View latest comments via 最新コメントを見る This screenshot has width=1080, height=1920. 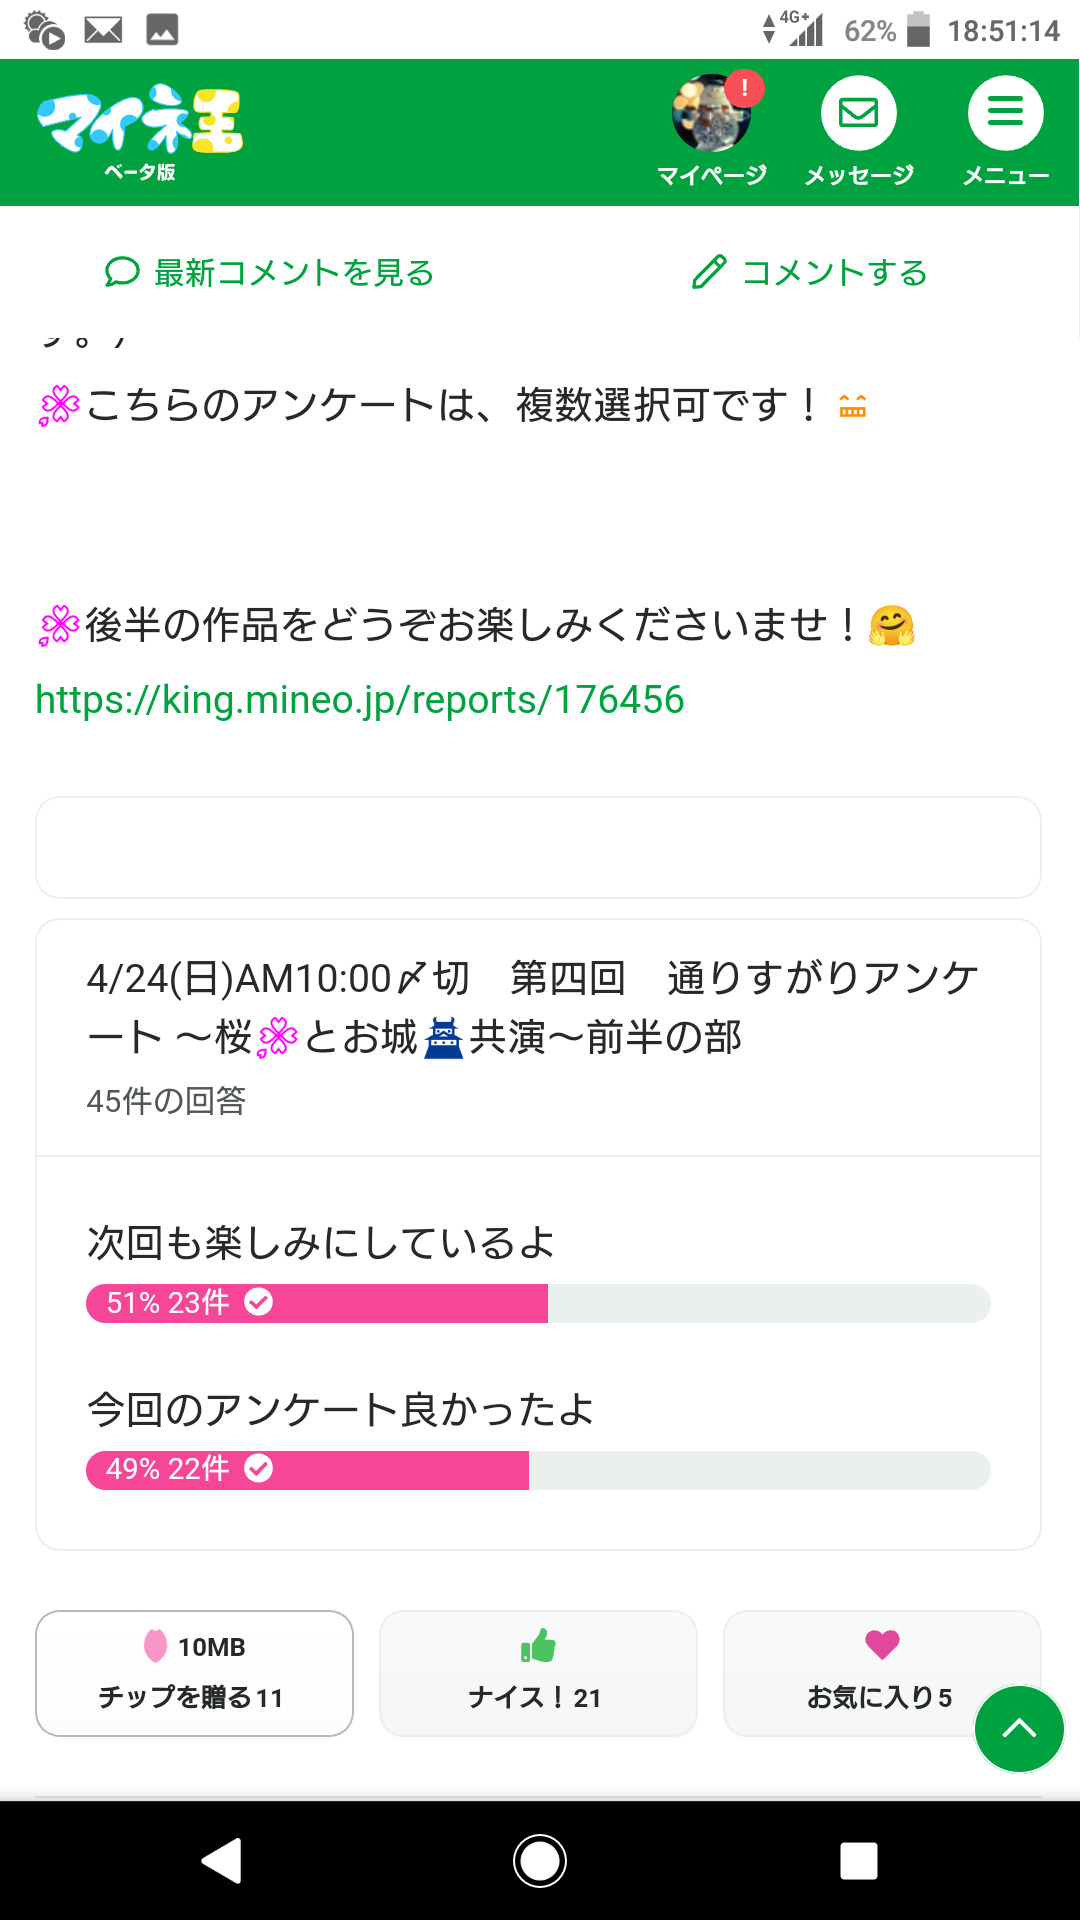click(x=270, y=272)
